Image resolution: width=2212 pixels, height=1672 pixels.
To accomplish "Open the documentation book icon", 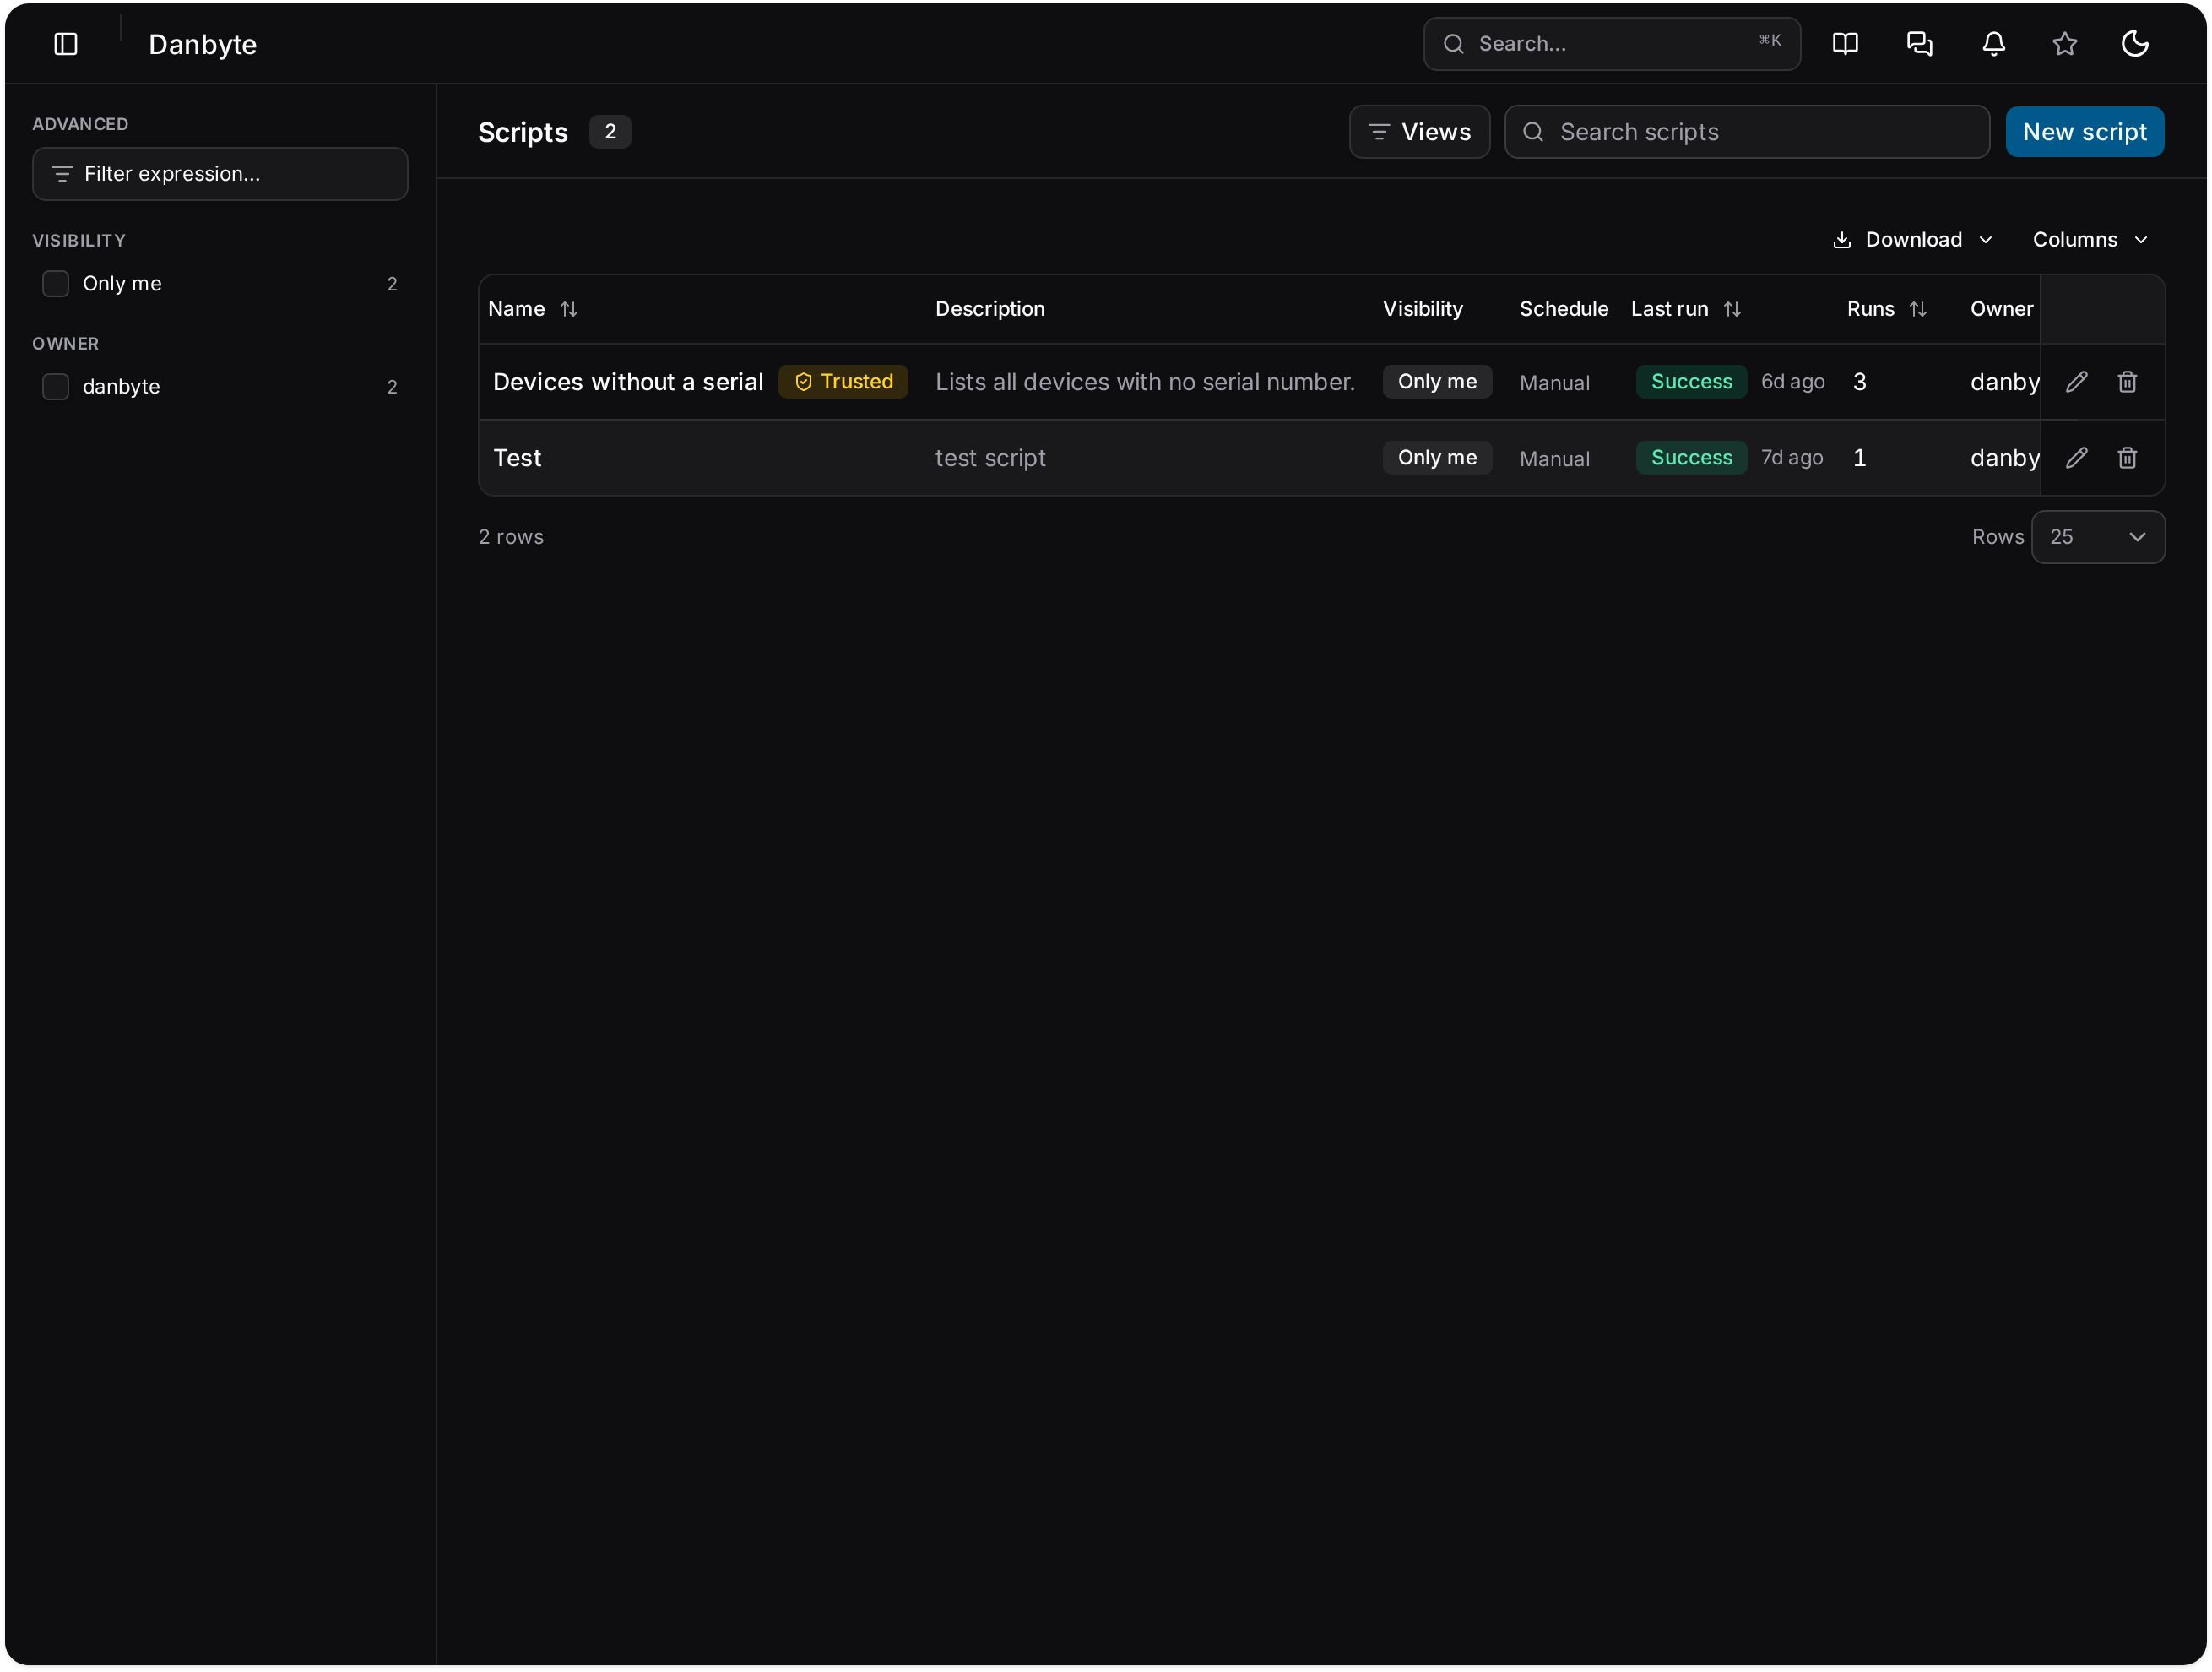I will click(x=1845, y=44).
